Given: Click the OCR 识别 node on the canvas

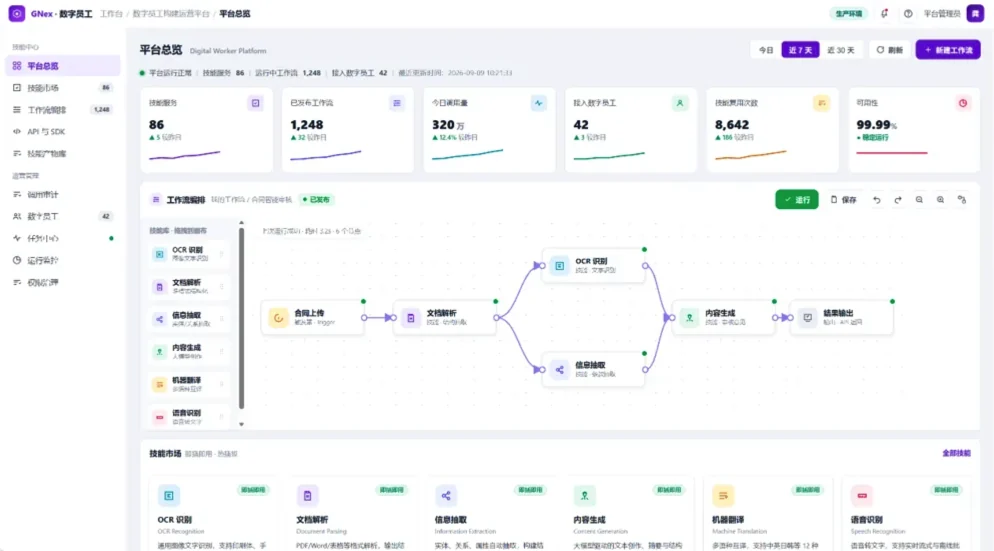Looking at the screenshot, I should [x=593, y=266].
